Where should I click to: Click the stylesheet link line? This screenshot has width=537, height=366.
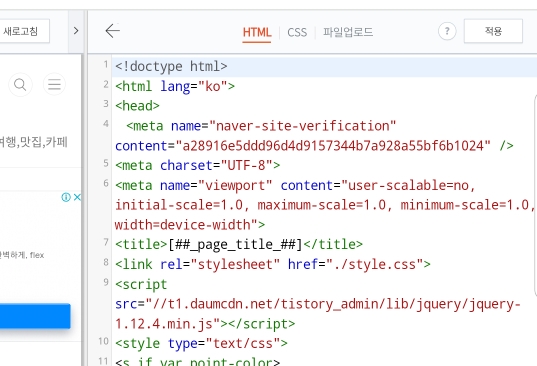[273, 264]
